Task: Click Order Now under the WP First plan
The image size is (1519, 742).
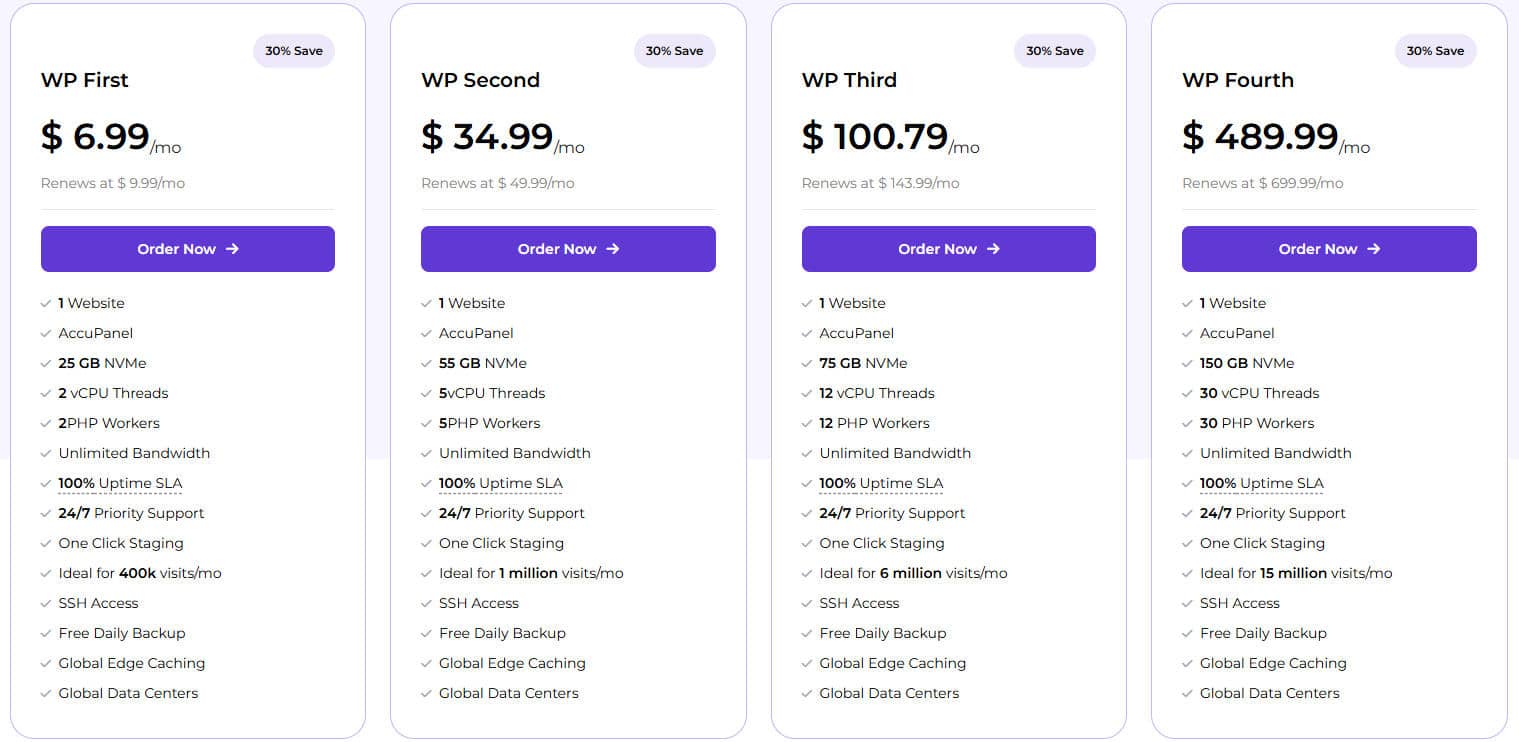Action: [x=187, y=249]
